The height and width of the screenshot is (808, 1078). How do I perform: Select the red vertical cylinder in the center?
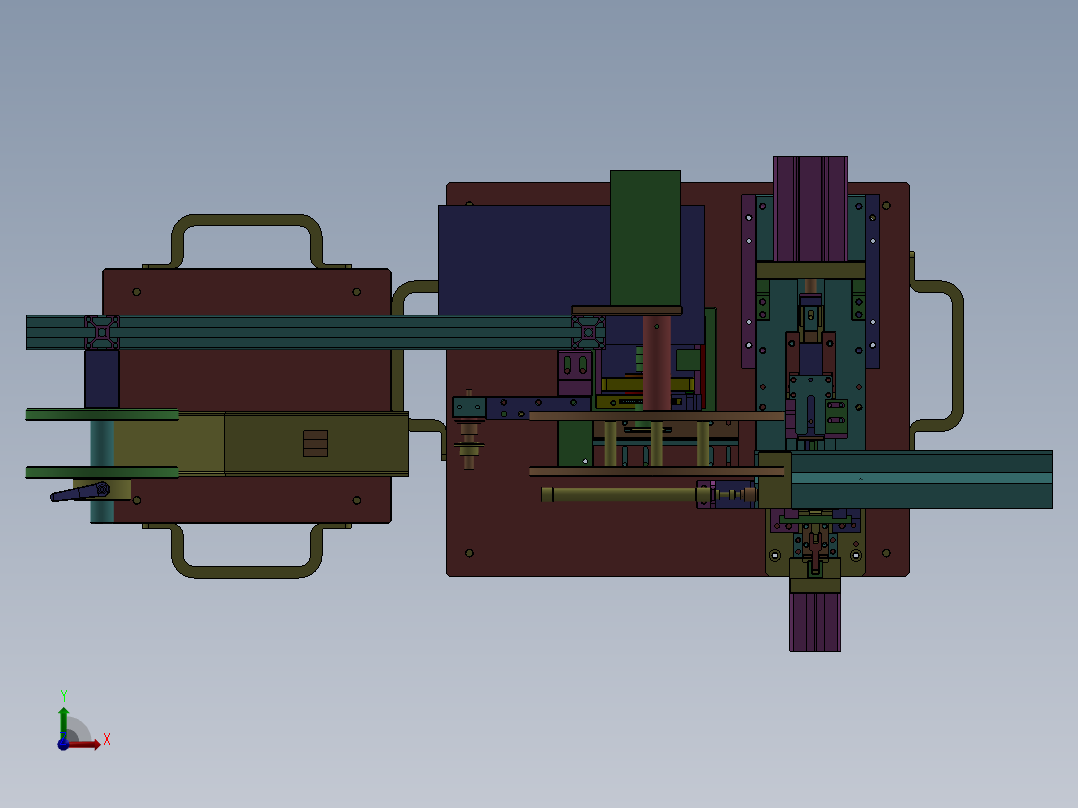[657, 363]
